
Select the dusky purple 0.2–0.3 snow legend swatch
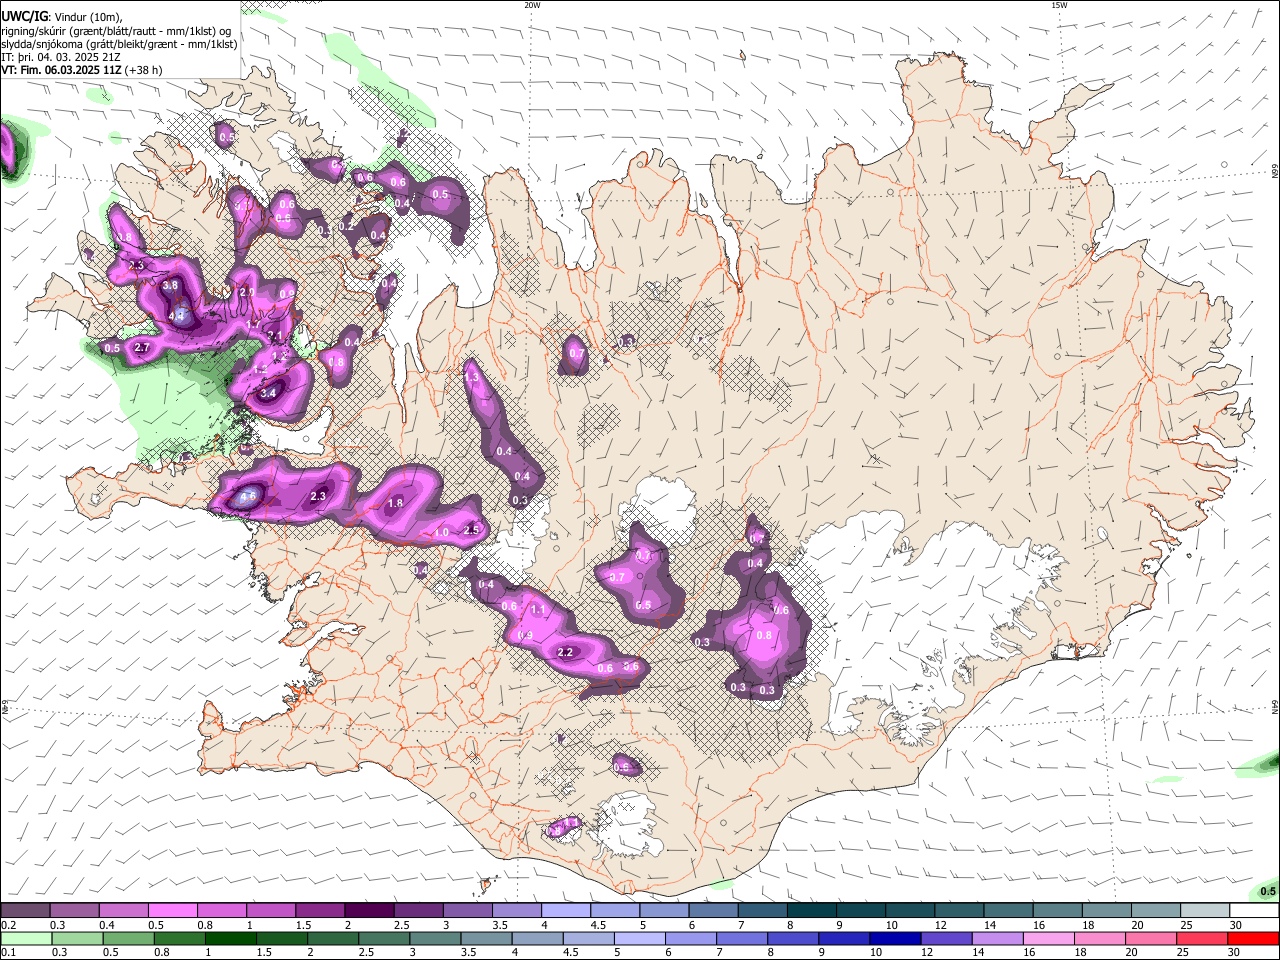pos(24,911)
